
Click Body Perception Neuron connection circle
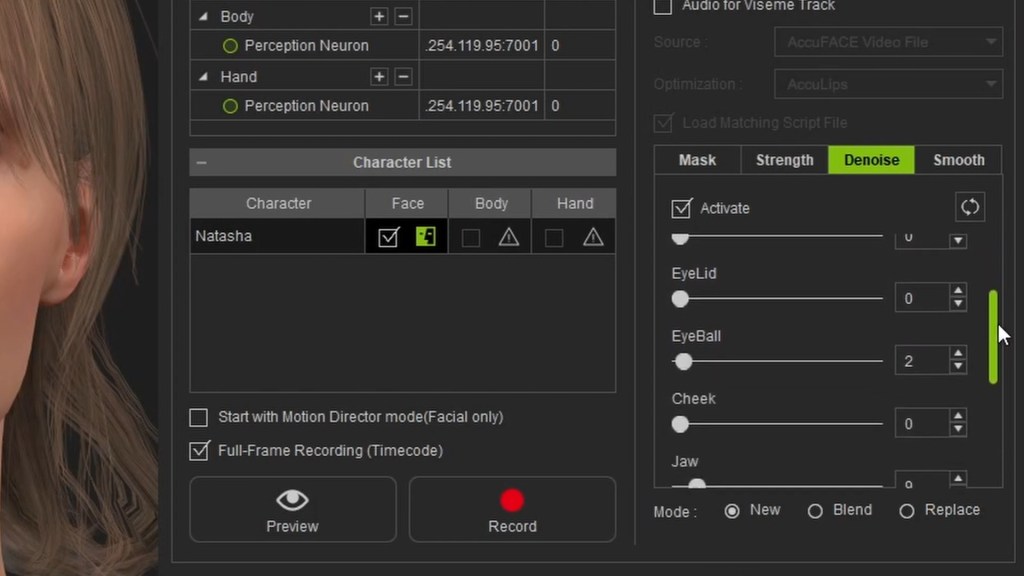(x=230, y=46)
